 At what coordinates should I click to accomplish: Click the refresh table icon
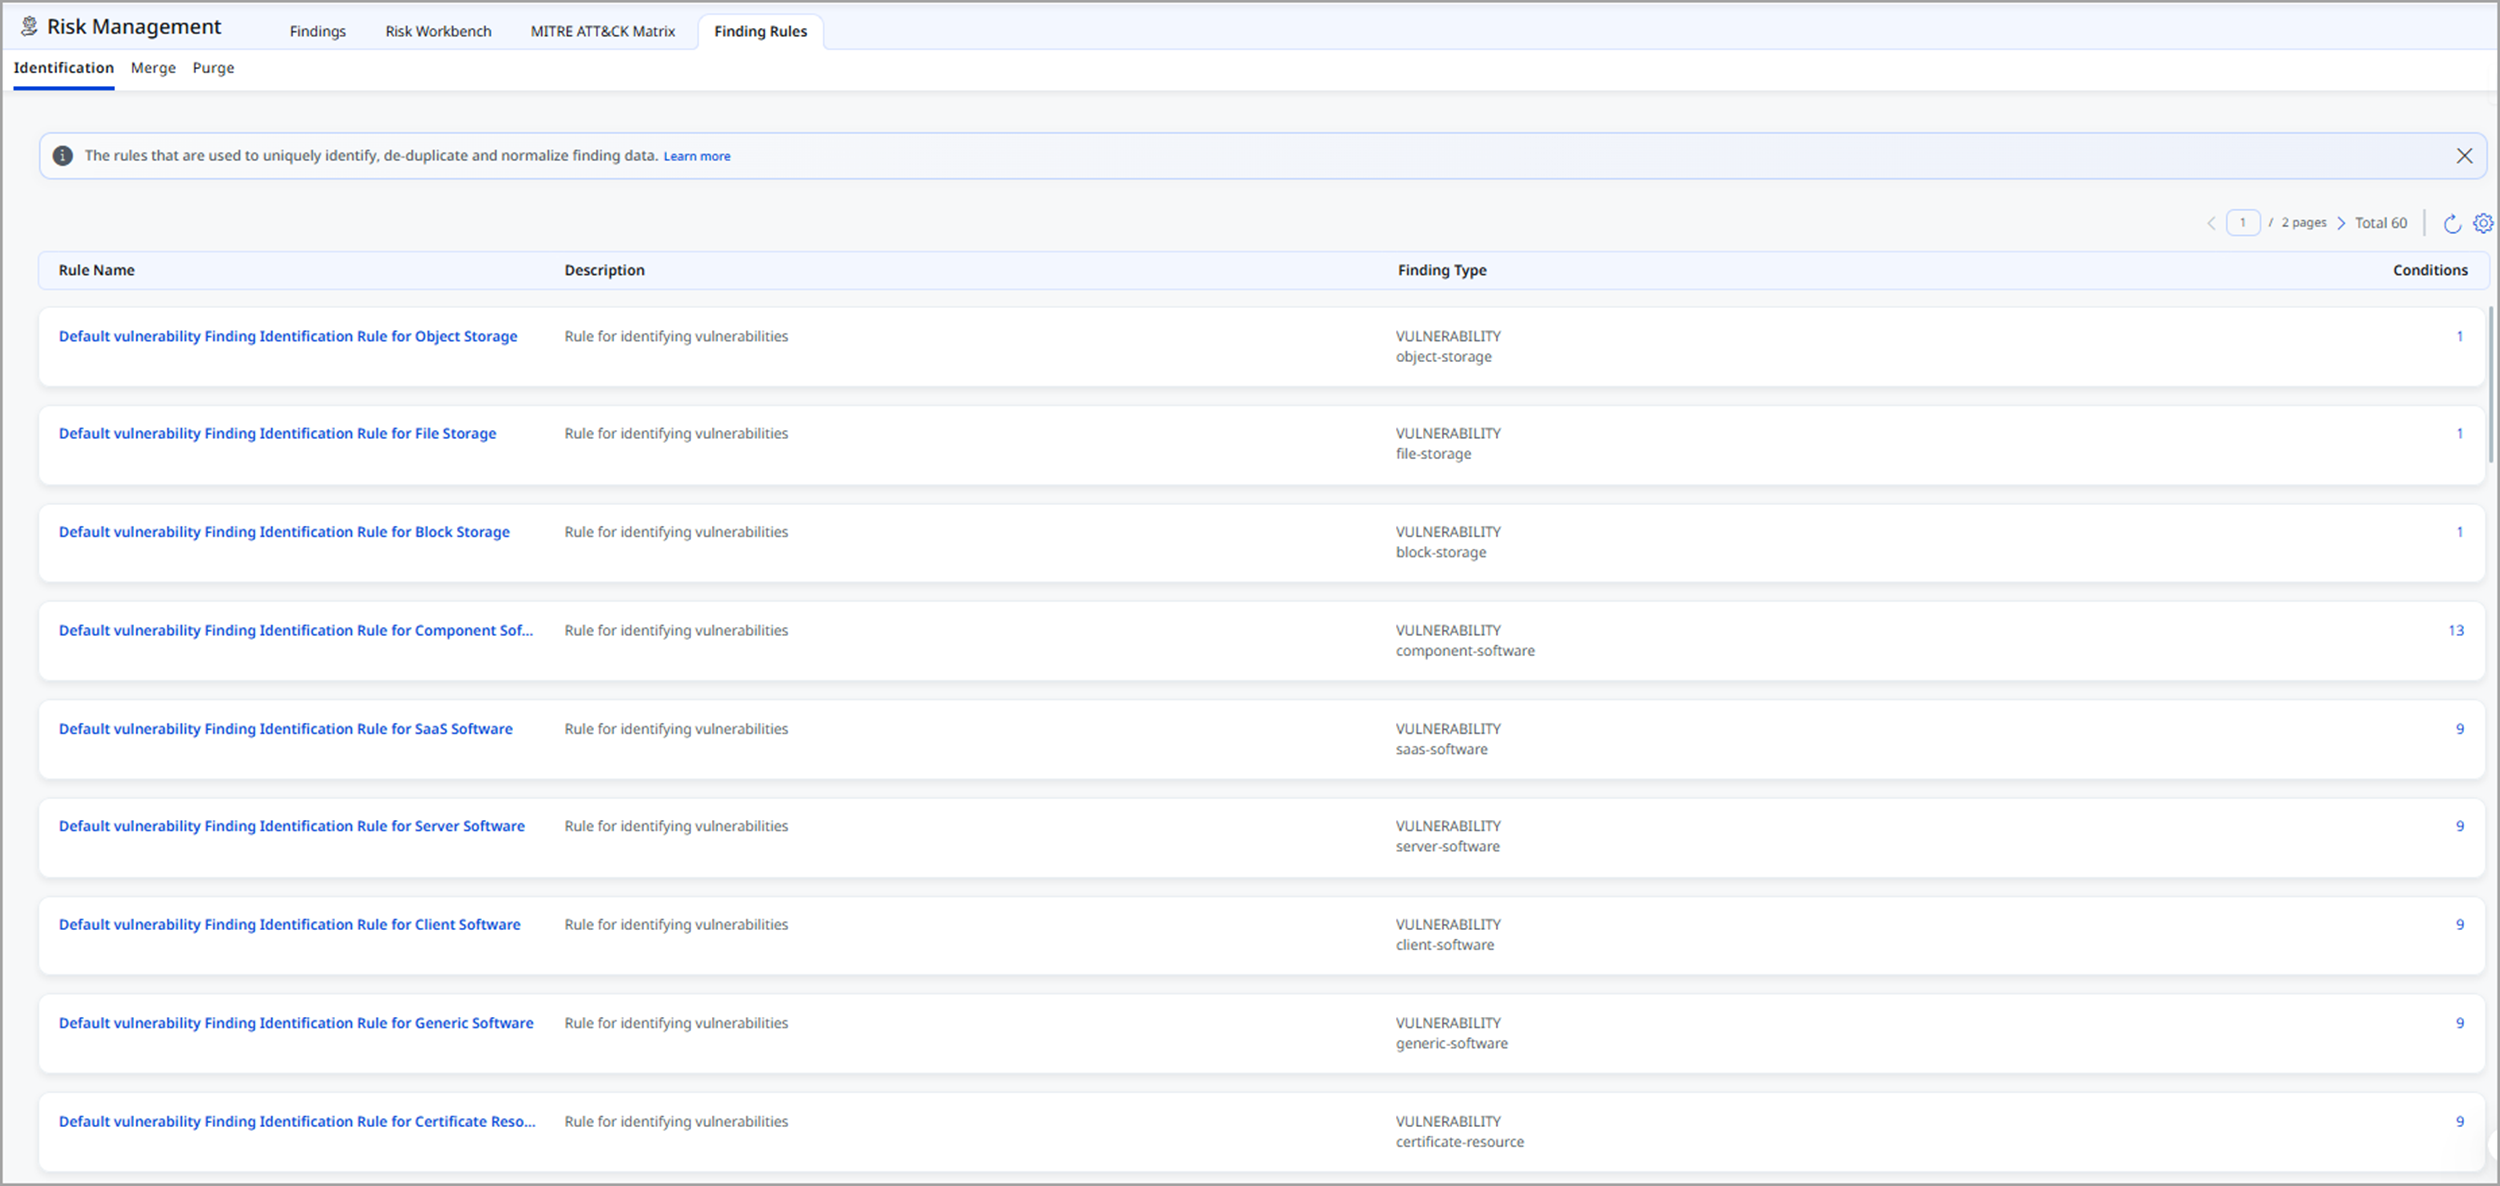point(2451,224)
